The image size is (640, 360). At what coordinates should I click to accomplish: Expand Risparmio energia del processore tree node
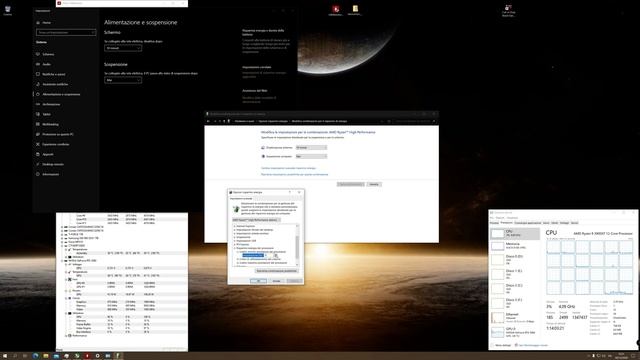tap(235, 248)
